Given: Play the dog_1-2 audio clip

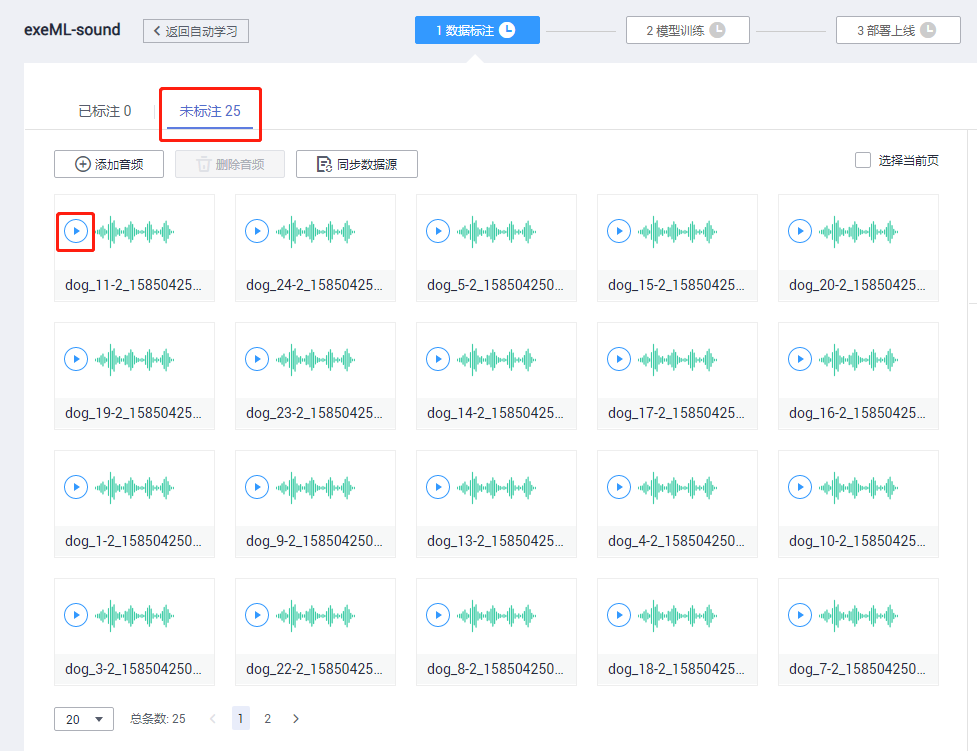Looking at the screenshot, I should [x=76, y=487].
